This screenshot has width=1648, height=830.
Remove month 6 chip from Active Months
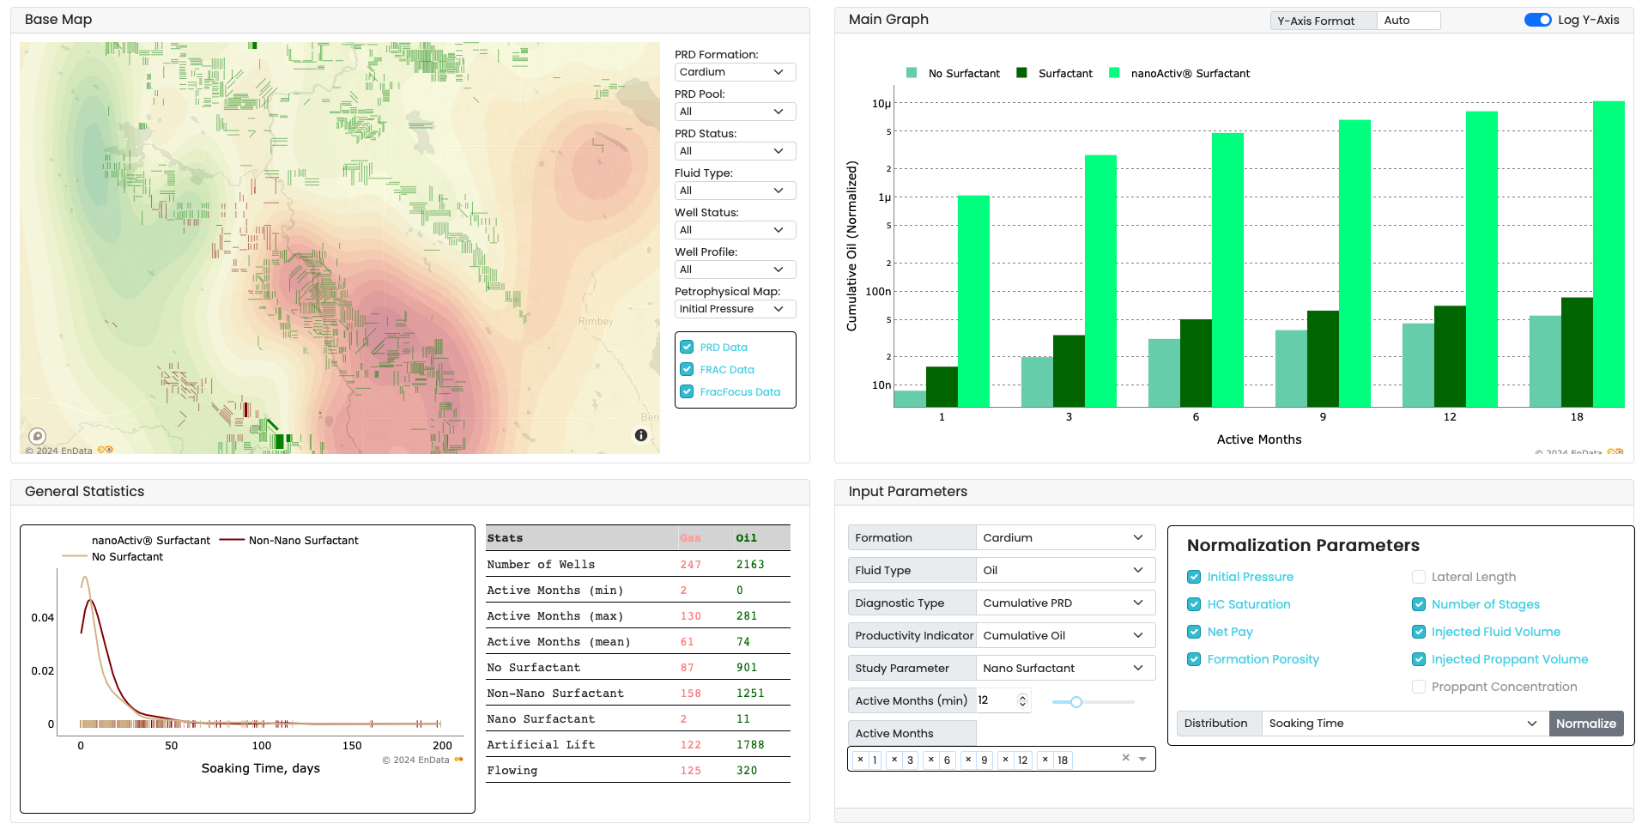[931, 759]
